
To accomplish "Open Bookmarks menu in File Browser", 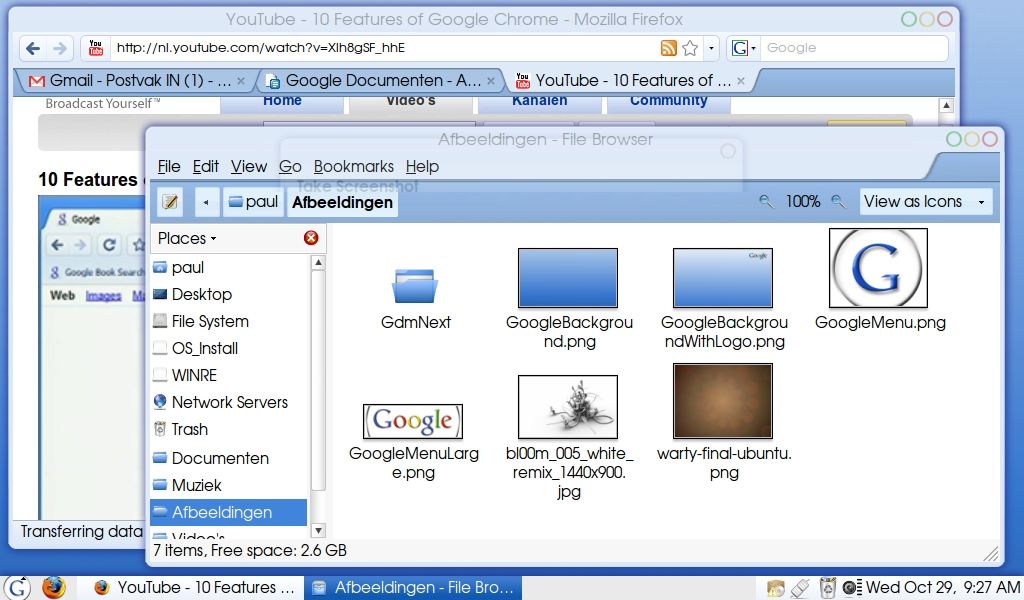I will click(353, 166).
